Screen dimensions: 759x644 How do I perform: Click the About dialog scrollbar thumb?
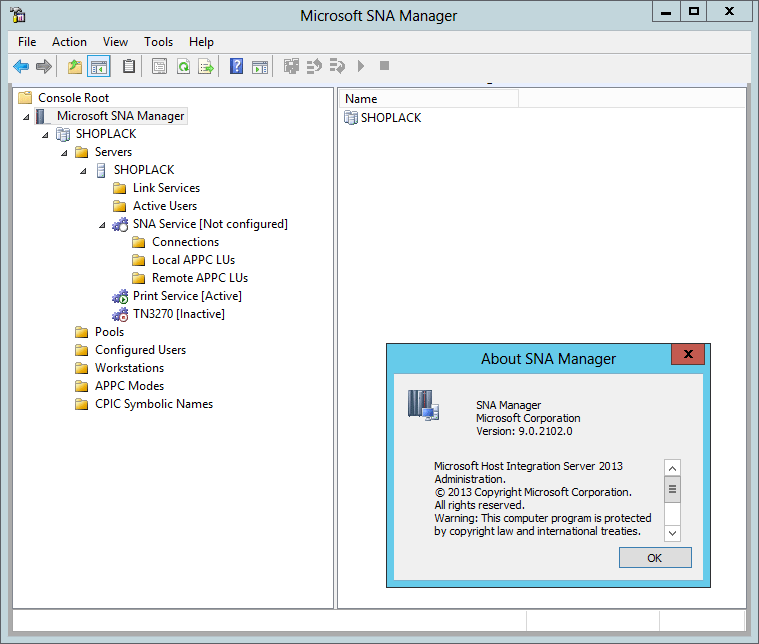[672, 490]
